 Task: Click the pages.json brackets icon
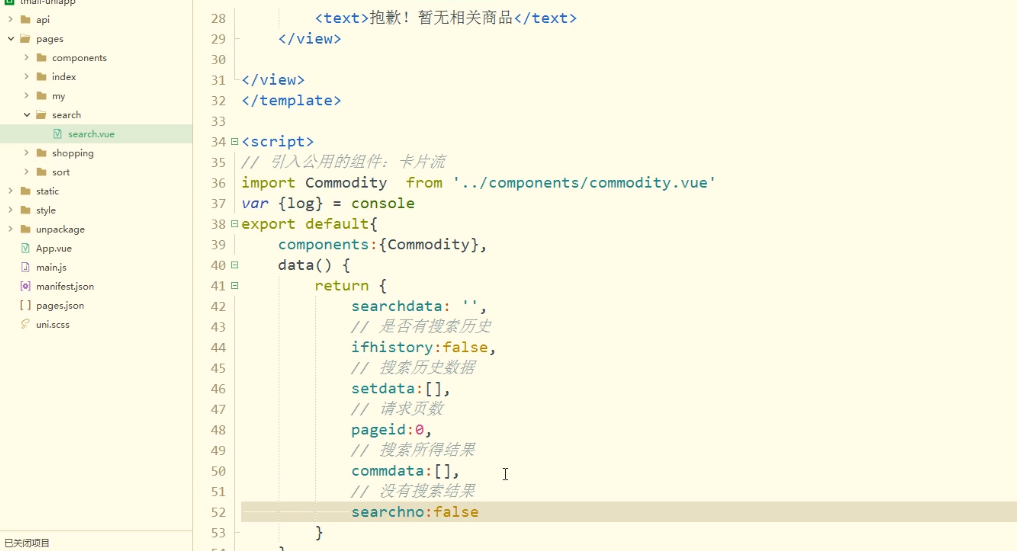25,305
